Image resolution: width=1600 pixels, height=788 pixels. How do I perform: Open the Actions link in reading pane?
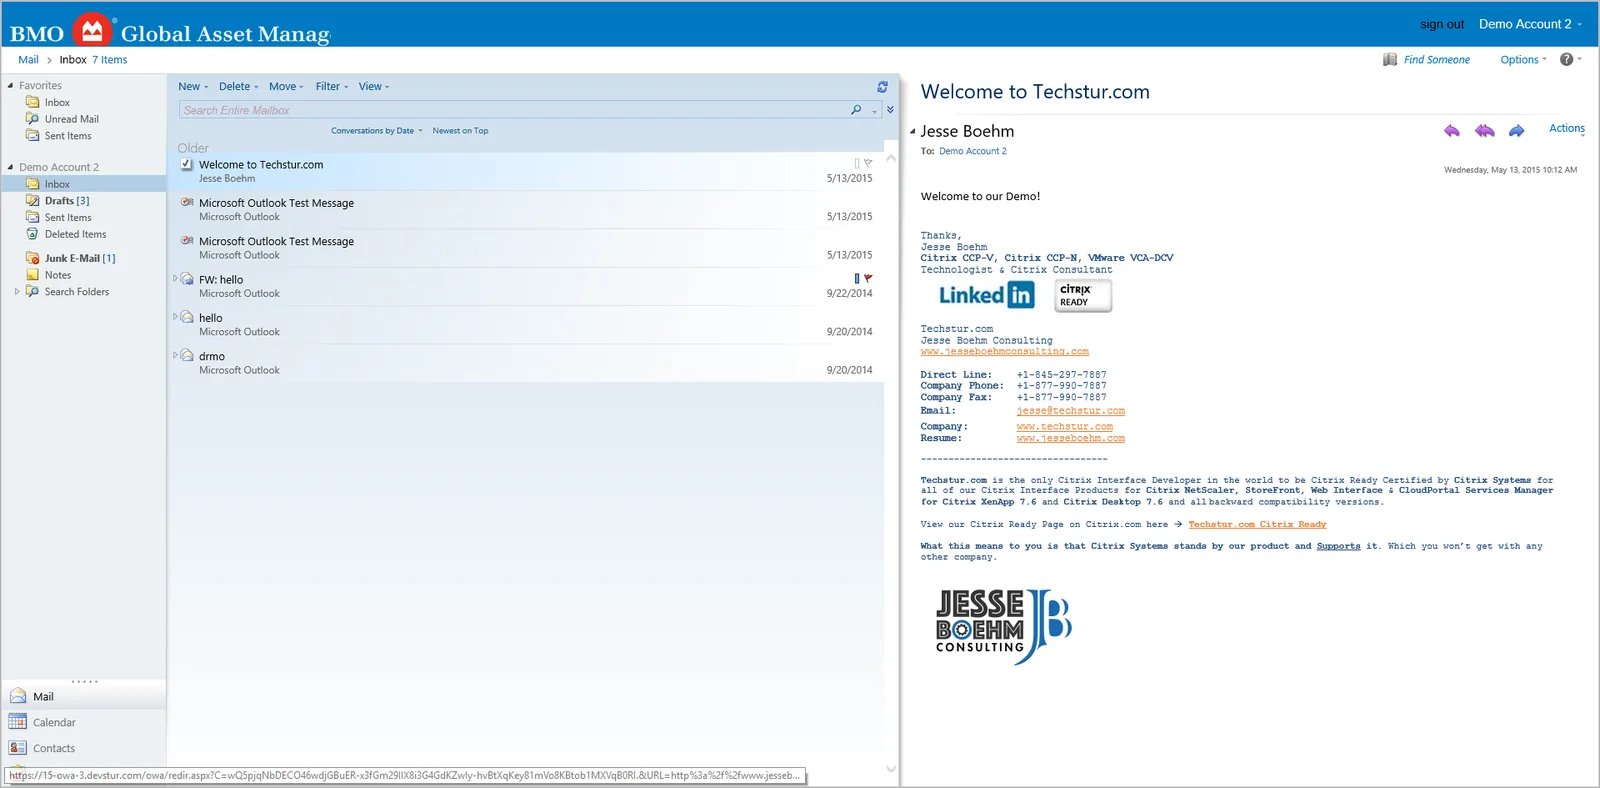[1567, 128]
